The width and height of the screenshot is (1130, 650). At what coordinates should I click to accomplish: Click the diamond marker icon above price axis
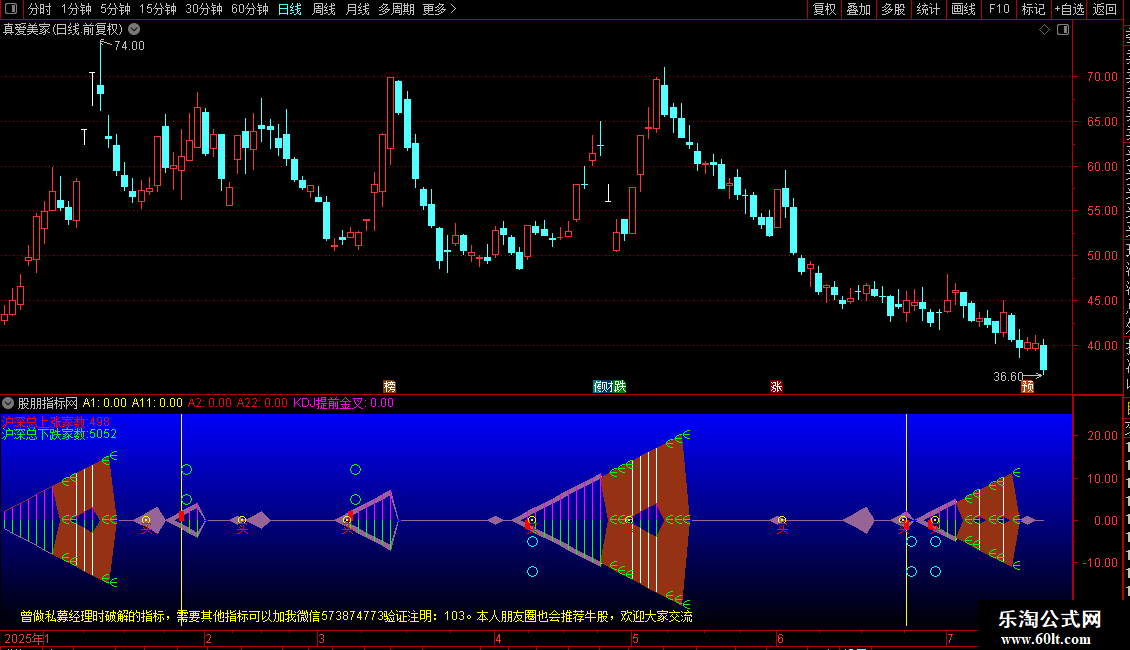[x=1044, y=30]
